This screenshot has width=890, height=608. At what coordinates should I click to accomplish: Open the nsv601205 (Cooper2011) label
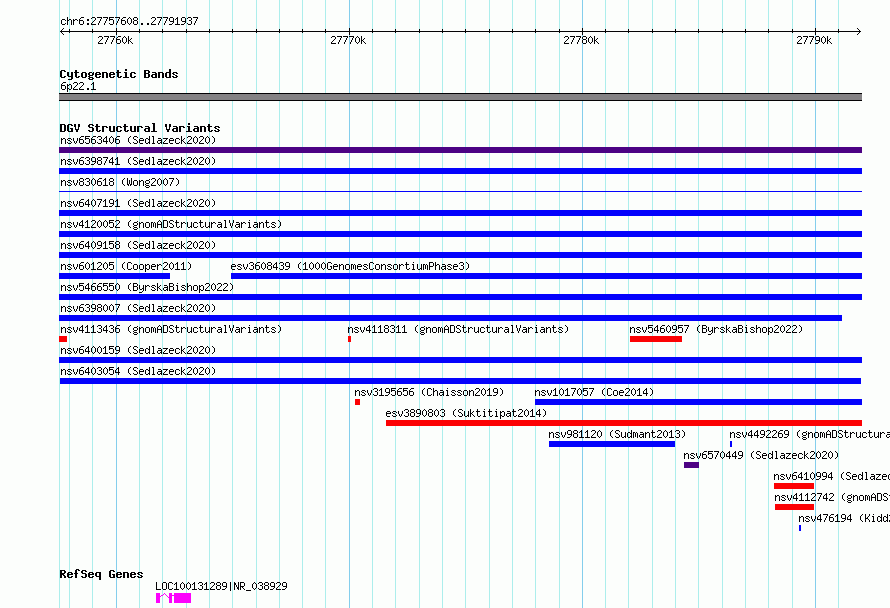126,266
